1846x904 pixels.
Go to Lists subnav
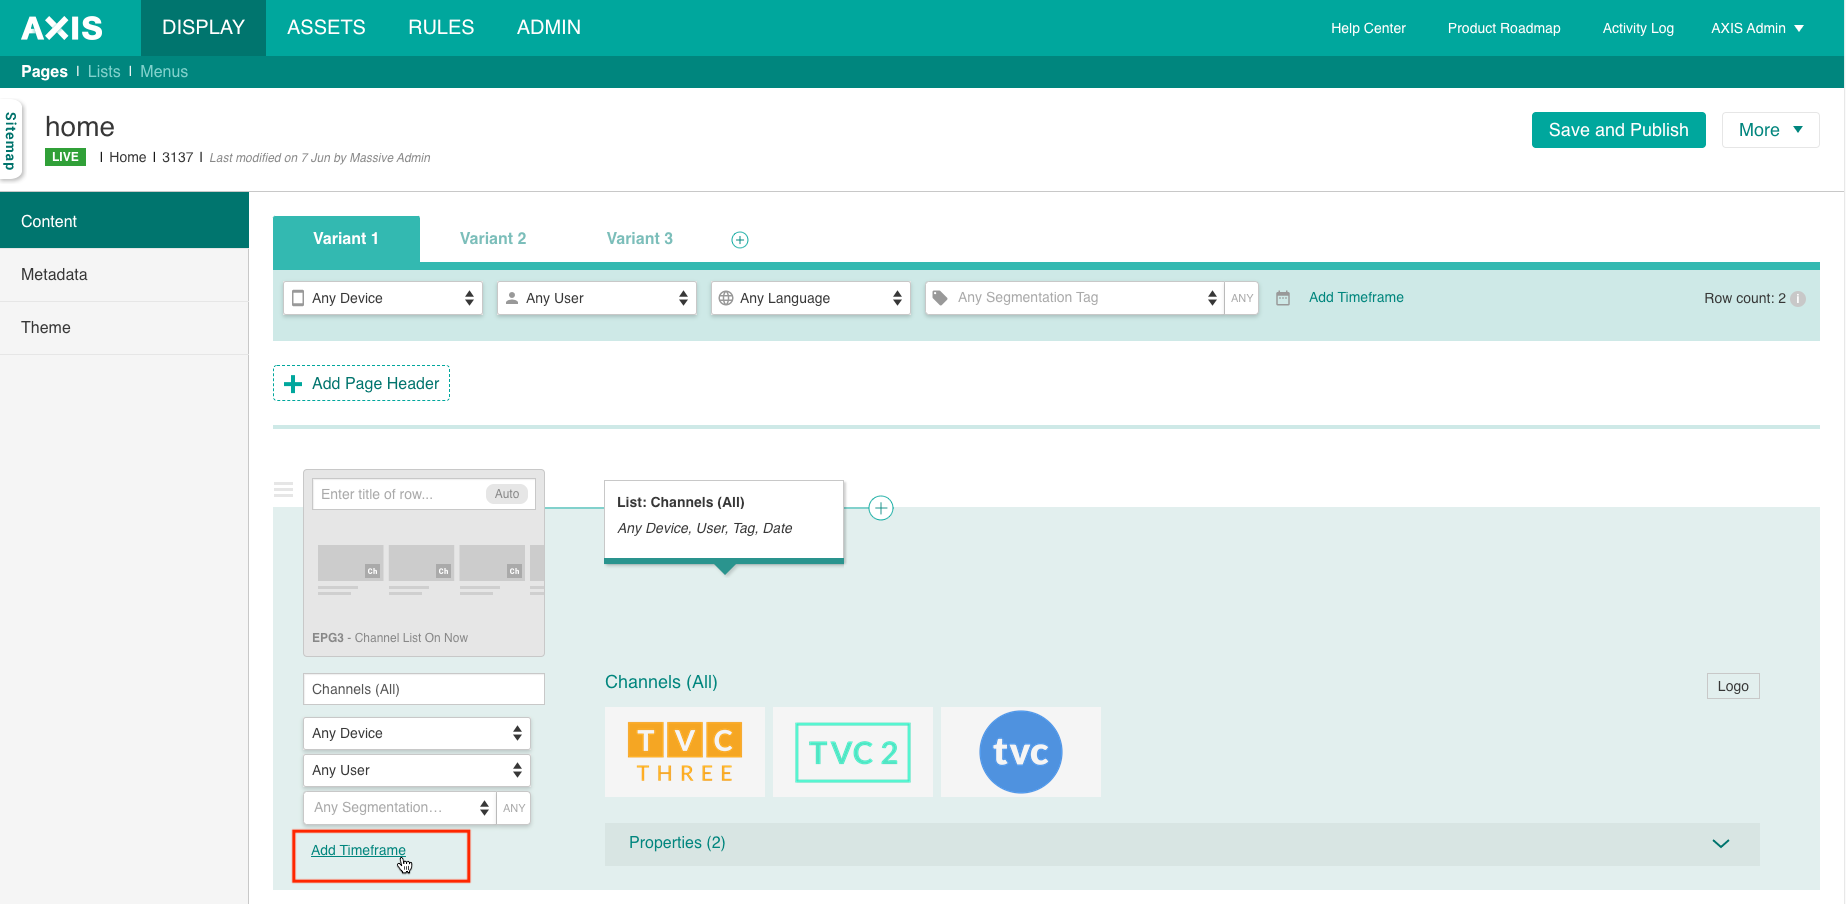point(104,72)
